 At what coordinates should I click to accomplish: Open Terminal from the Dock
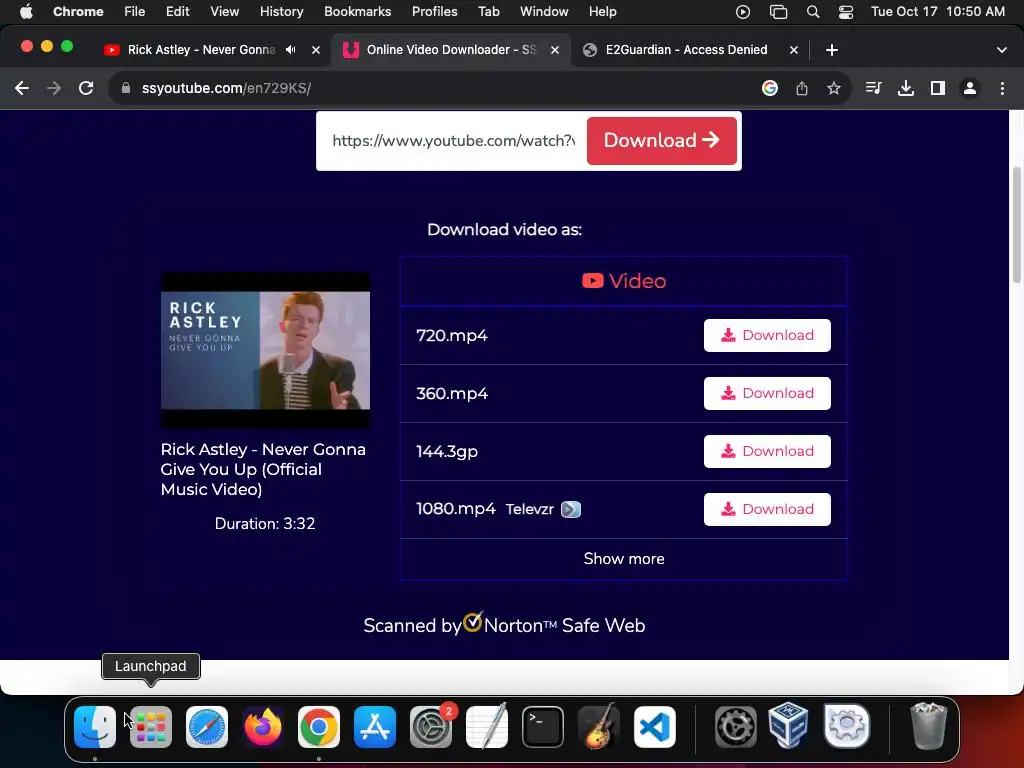543,727
